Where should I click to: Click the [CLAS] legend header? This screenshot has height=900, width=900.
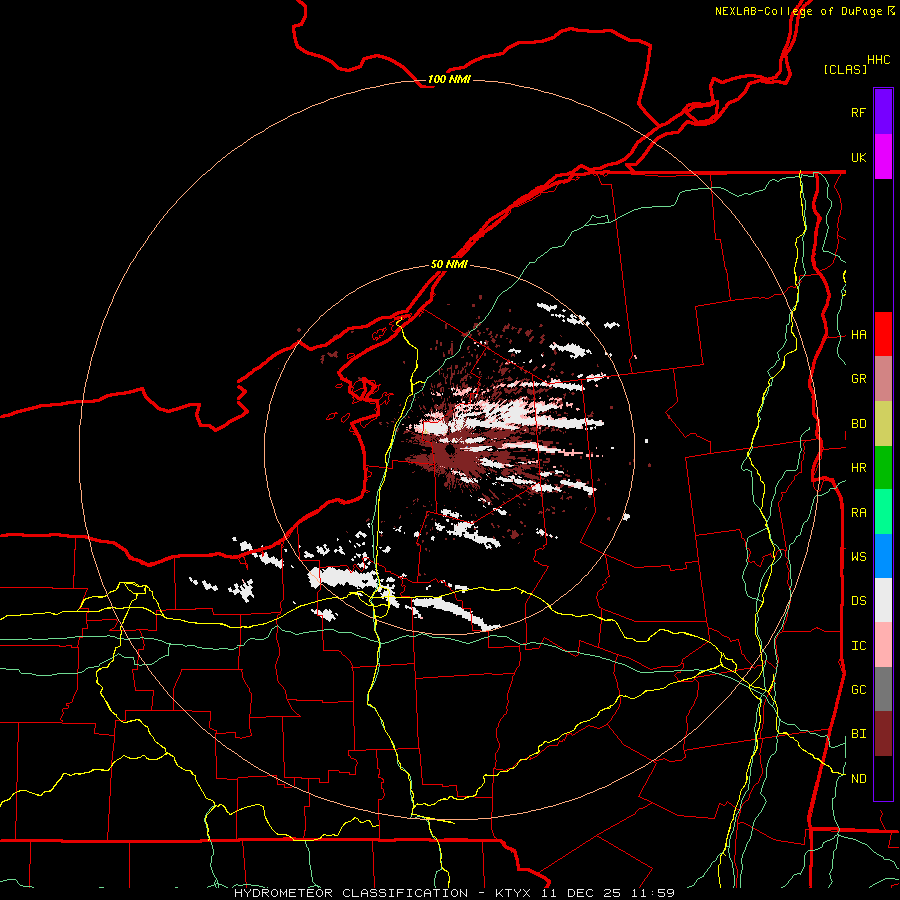tap(845, 69)
